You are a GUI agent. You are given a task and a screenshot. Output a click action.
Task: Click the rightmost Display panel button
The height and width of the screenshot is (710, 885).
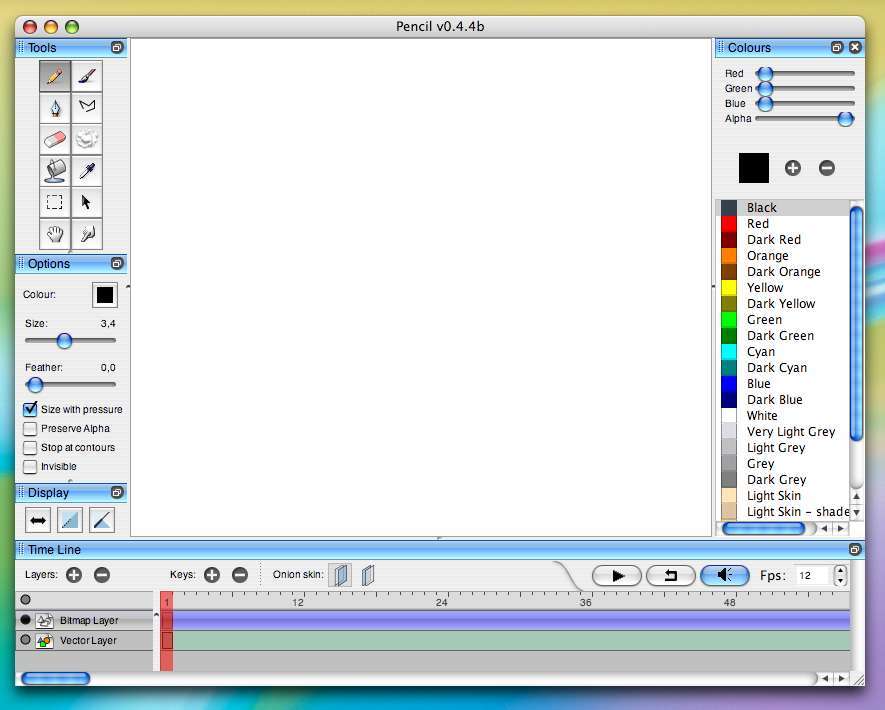(x=102, y=520)
